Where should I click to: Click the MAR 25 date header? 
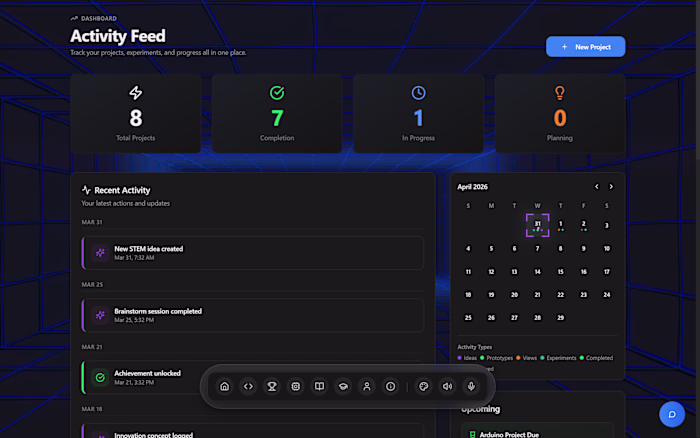tap(92, 284)
